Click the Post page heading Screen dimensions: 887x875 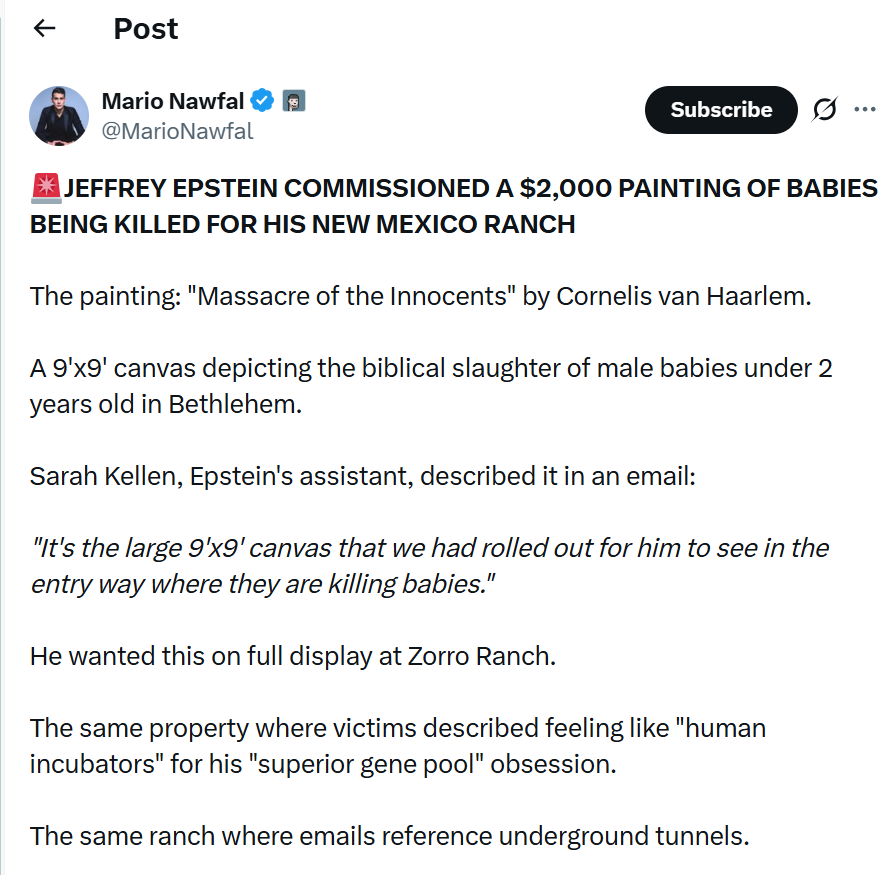[146, 29]
